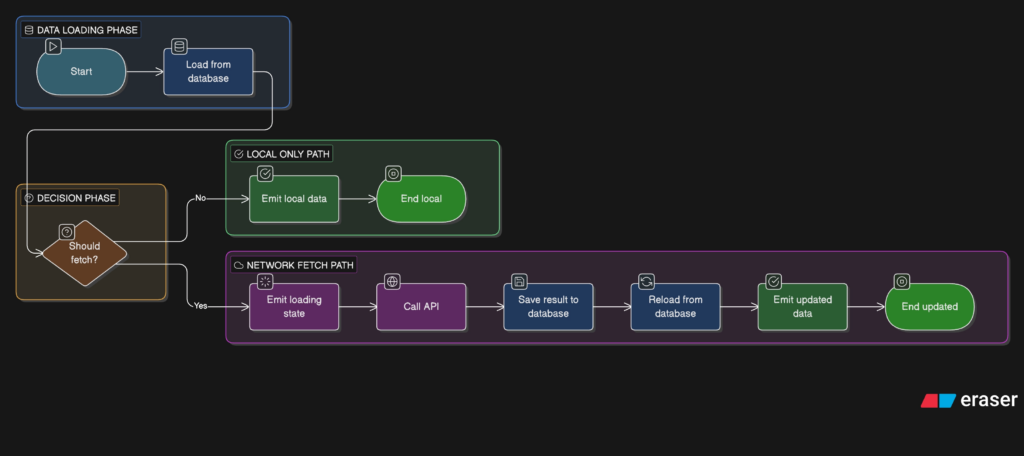
Task: Click spinner icon above Emit loading state
Action: (x=265, y=282)
